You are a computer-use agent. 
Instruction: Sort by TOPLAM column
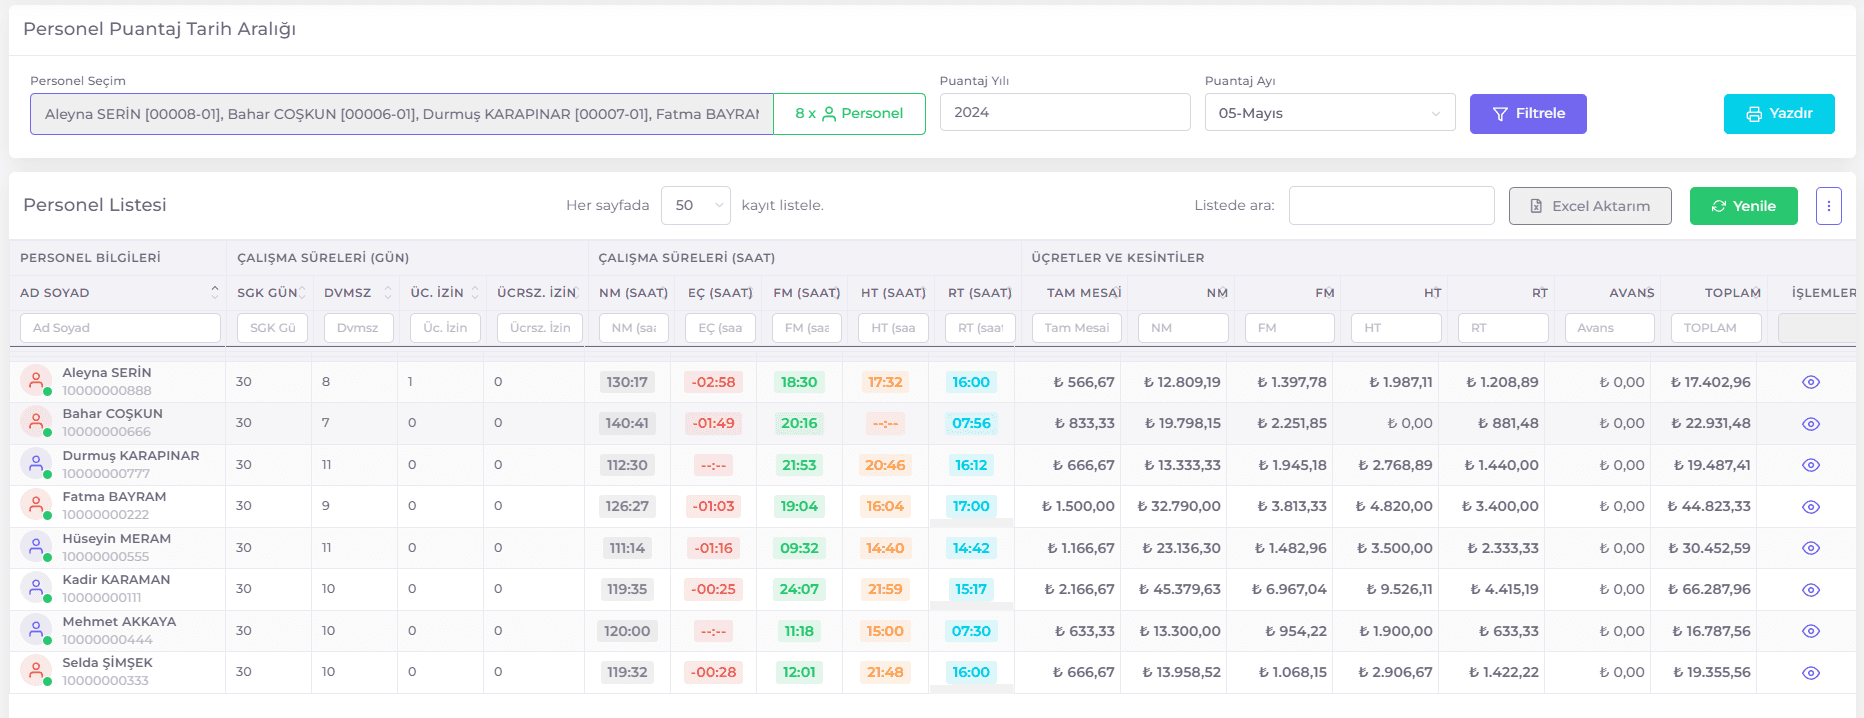click(1714, 293)
